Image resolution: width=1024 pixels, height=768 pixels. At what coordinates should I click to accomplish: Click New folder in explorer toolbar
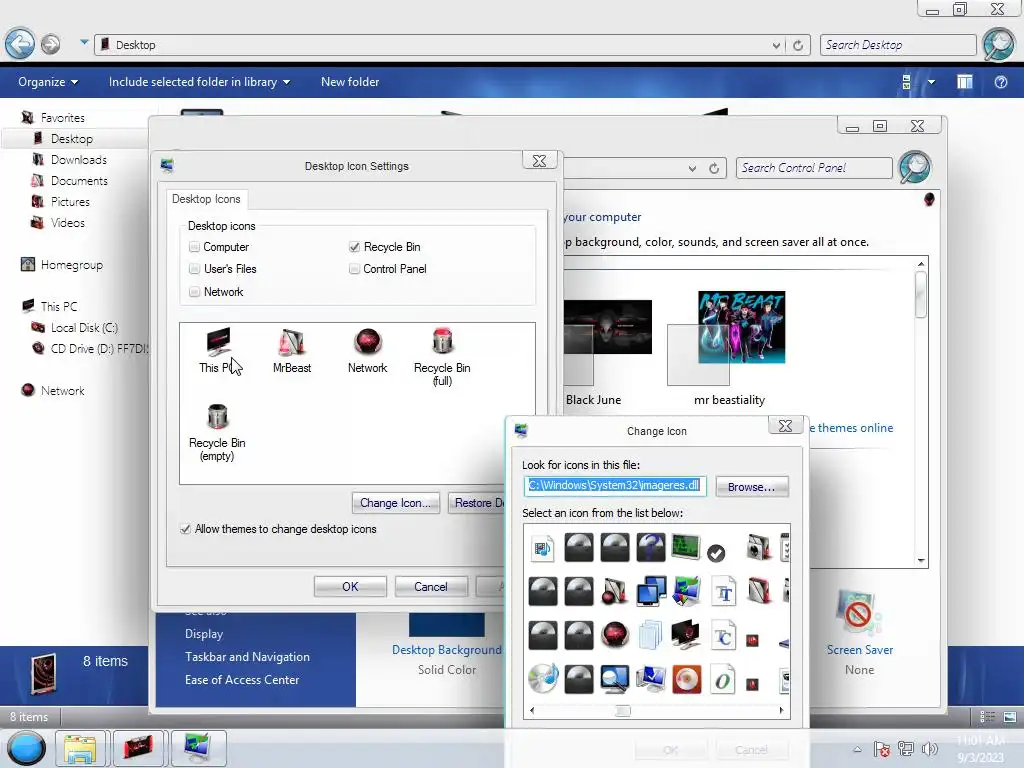[350, 82]
